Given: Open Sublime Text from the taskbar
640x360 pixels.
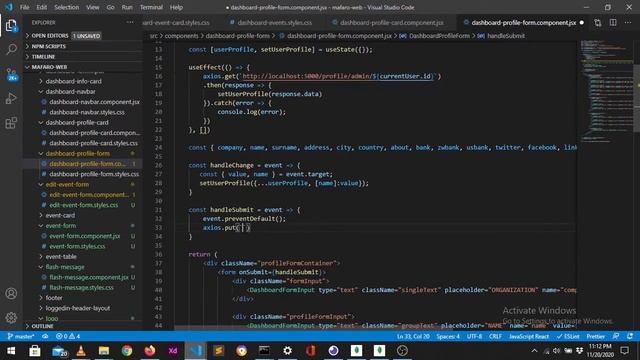Looking at the screenshot, I should [218, 351].
